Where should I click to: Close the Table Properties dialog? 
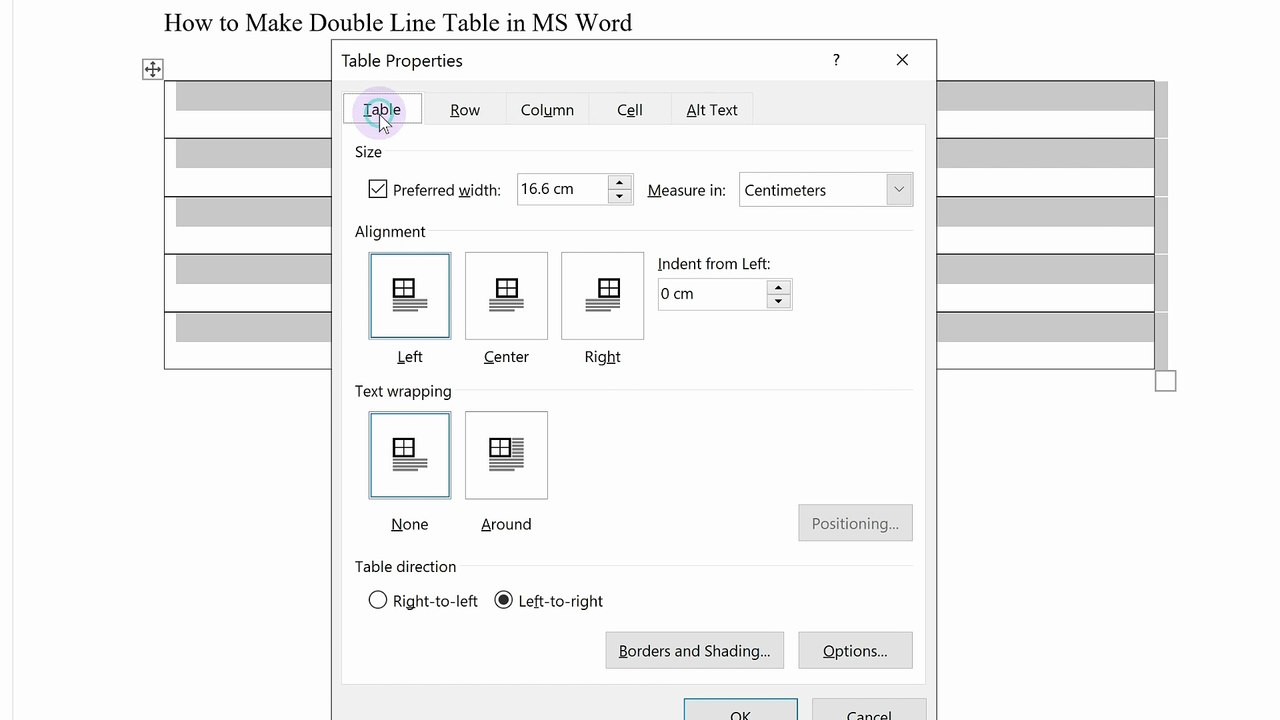(x=902, y=60)
